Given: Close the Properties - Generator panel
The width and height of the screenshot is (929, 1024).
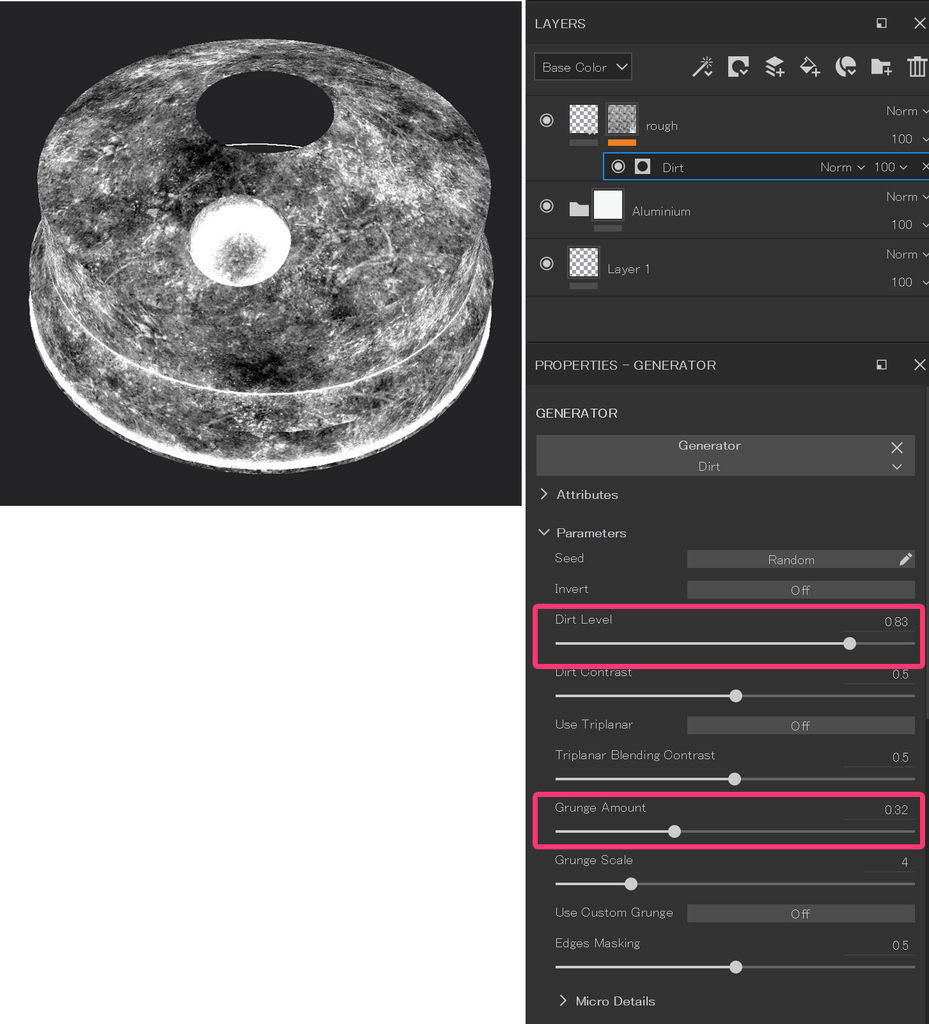Looking at the screenshot, I should 919,364.
